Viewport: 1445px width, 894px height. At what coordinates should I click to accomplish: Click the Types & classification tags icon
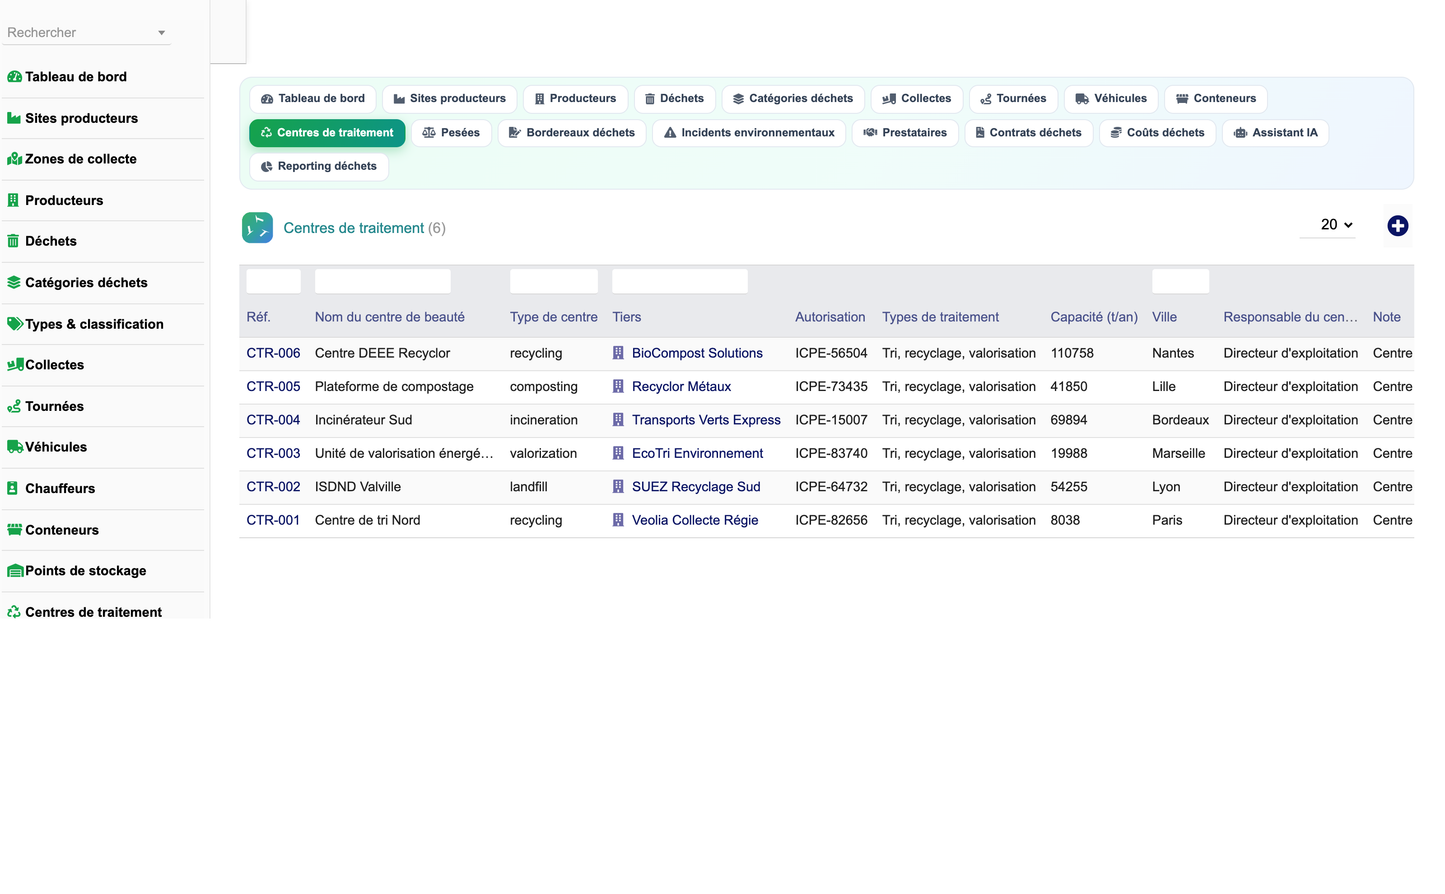tap(15, 324)
